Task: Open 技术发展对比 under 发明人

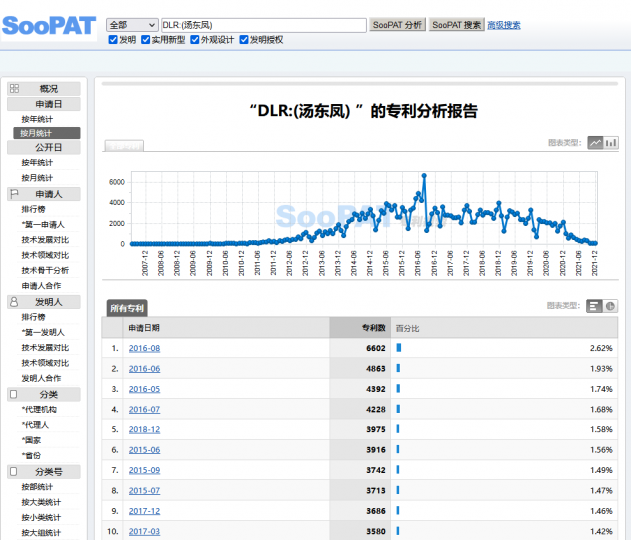Action: tap(45, 348)
